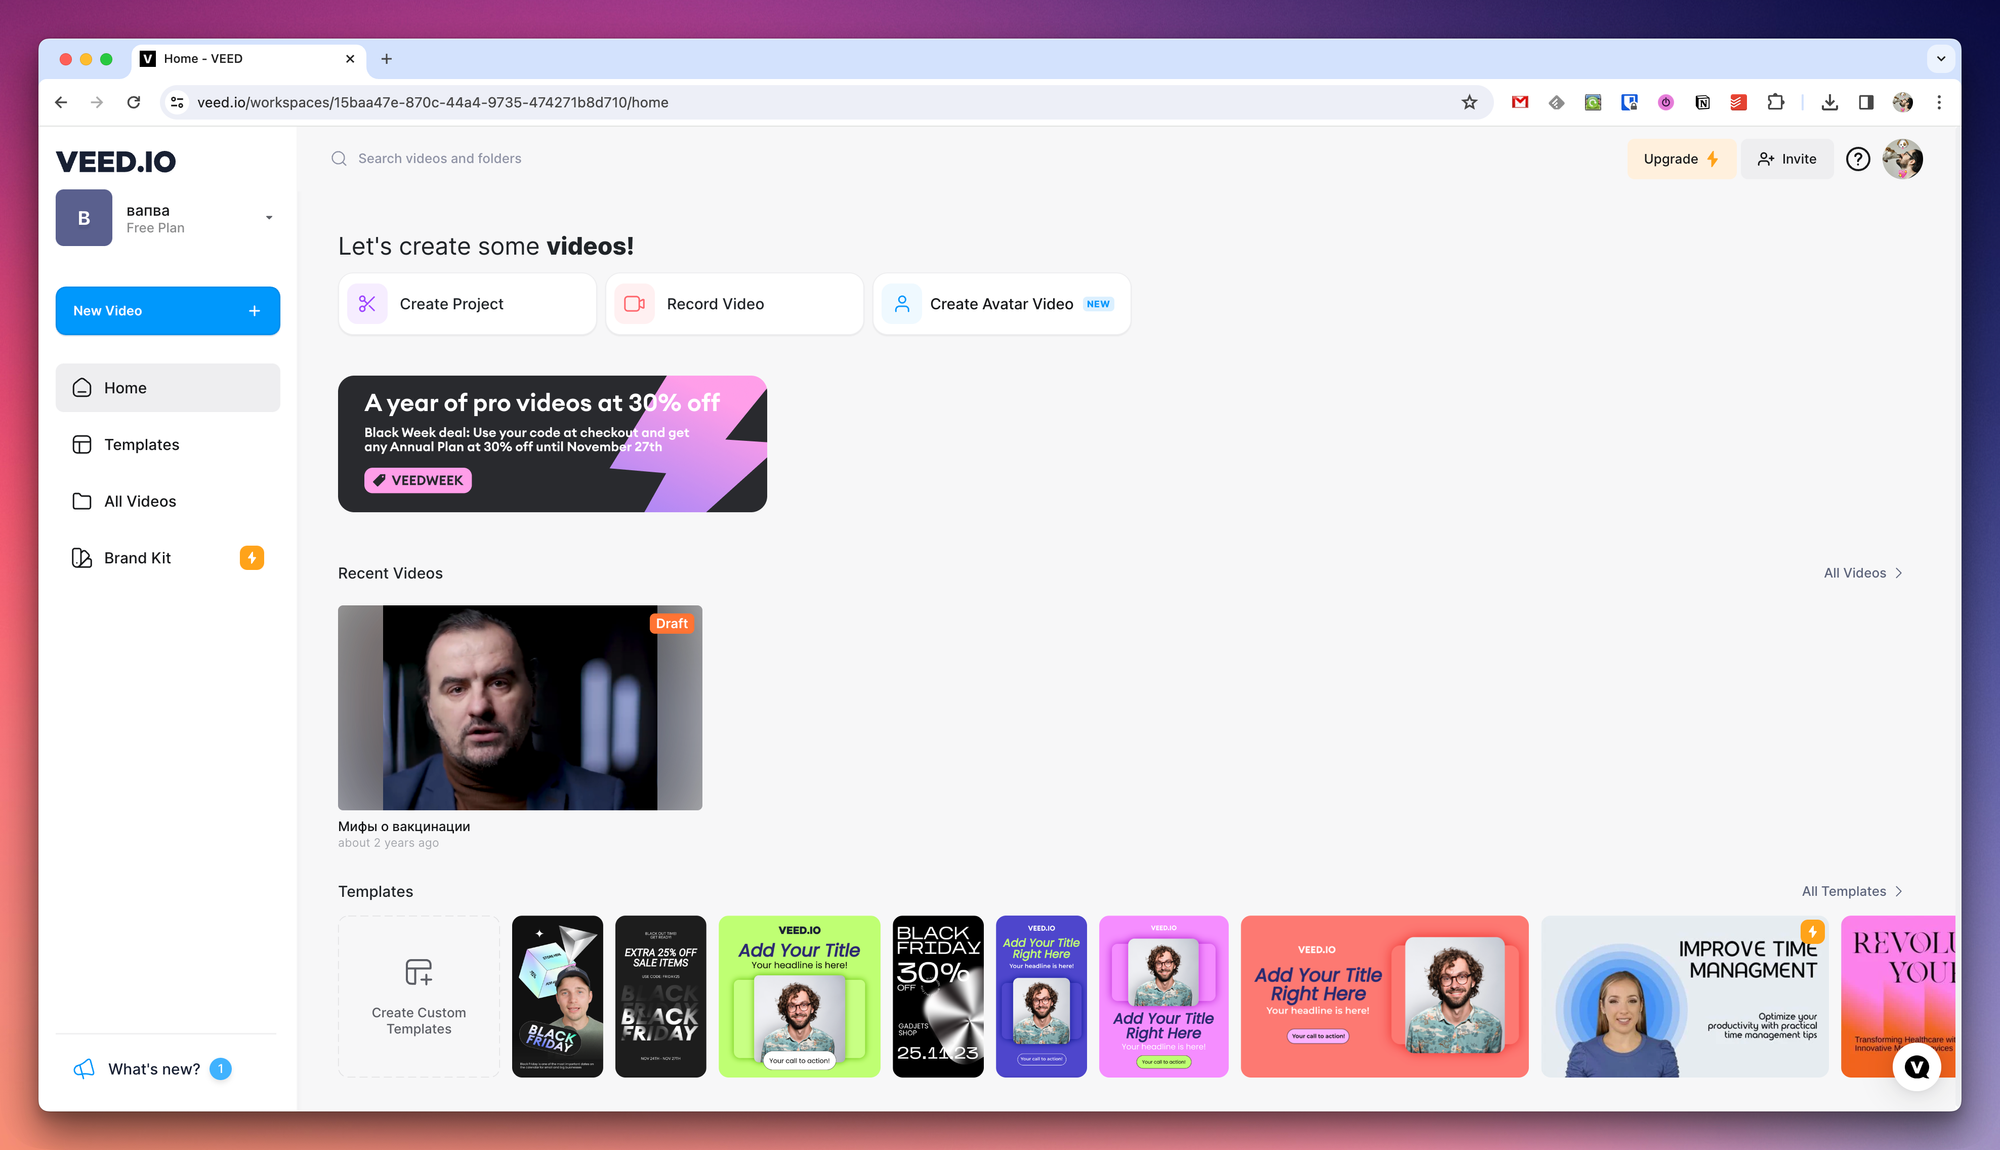The width and height of the screenshot is (2000, 1150).
Task: Click the blue New Video button
Action: (167, 311)
